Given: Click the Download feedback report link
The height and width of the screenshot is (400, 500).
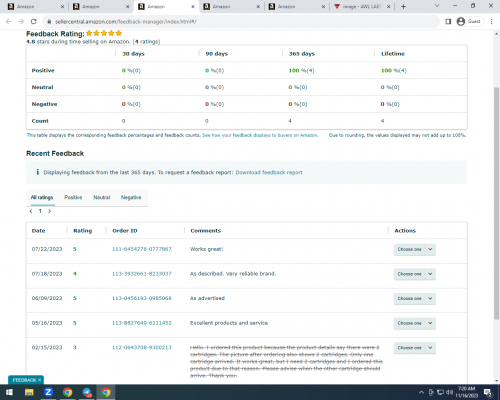Looking at the screenshot, I should pyautogui.click(x=269, y=172).
